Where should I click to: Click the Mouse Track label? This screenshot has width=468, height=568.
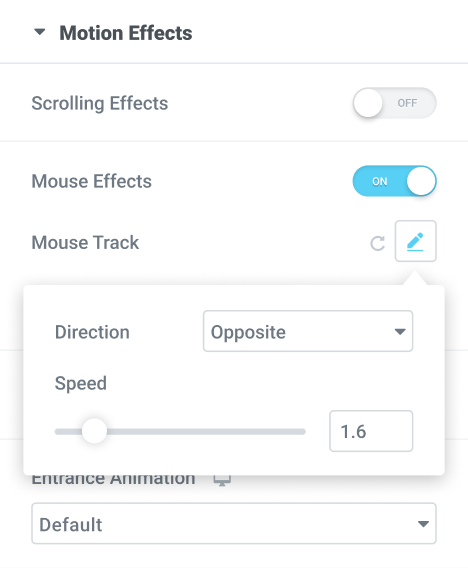click(x=85, y=242)
